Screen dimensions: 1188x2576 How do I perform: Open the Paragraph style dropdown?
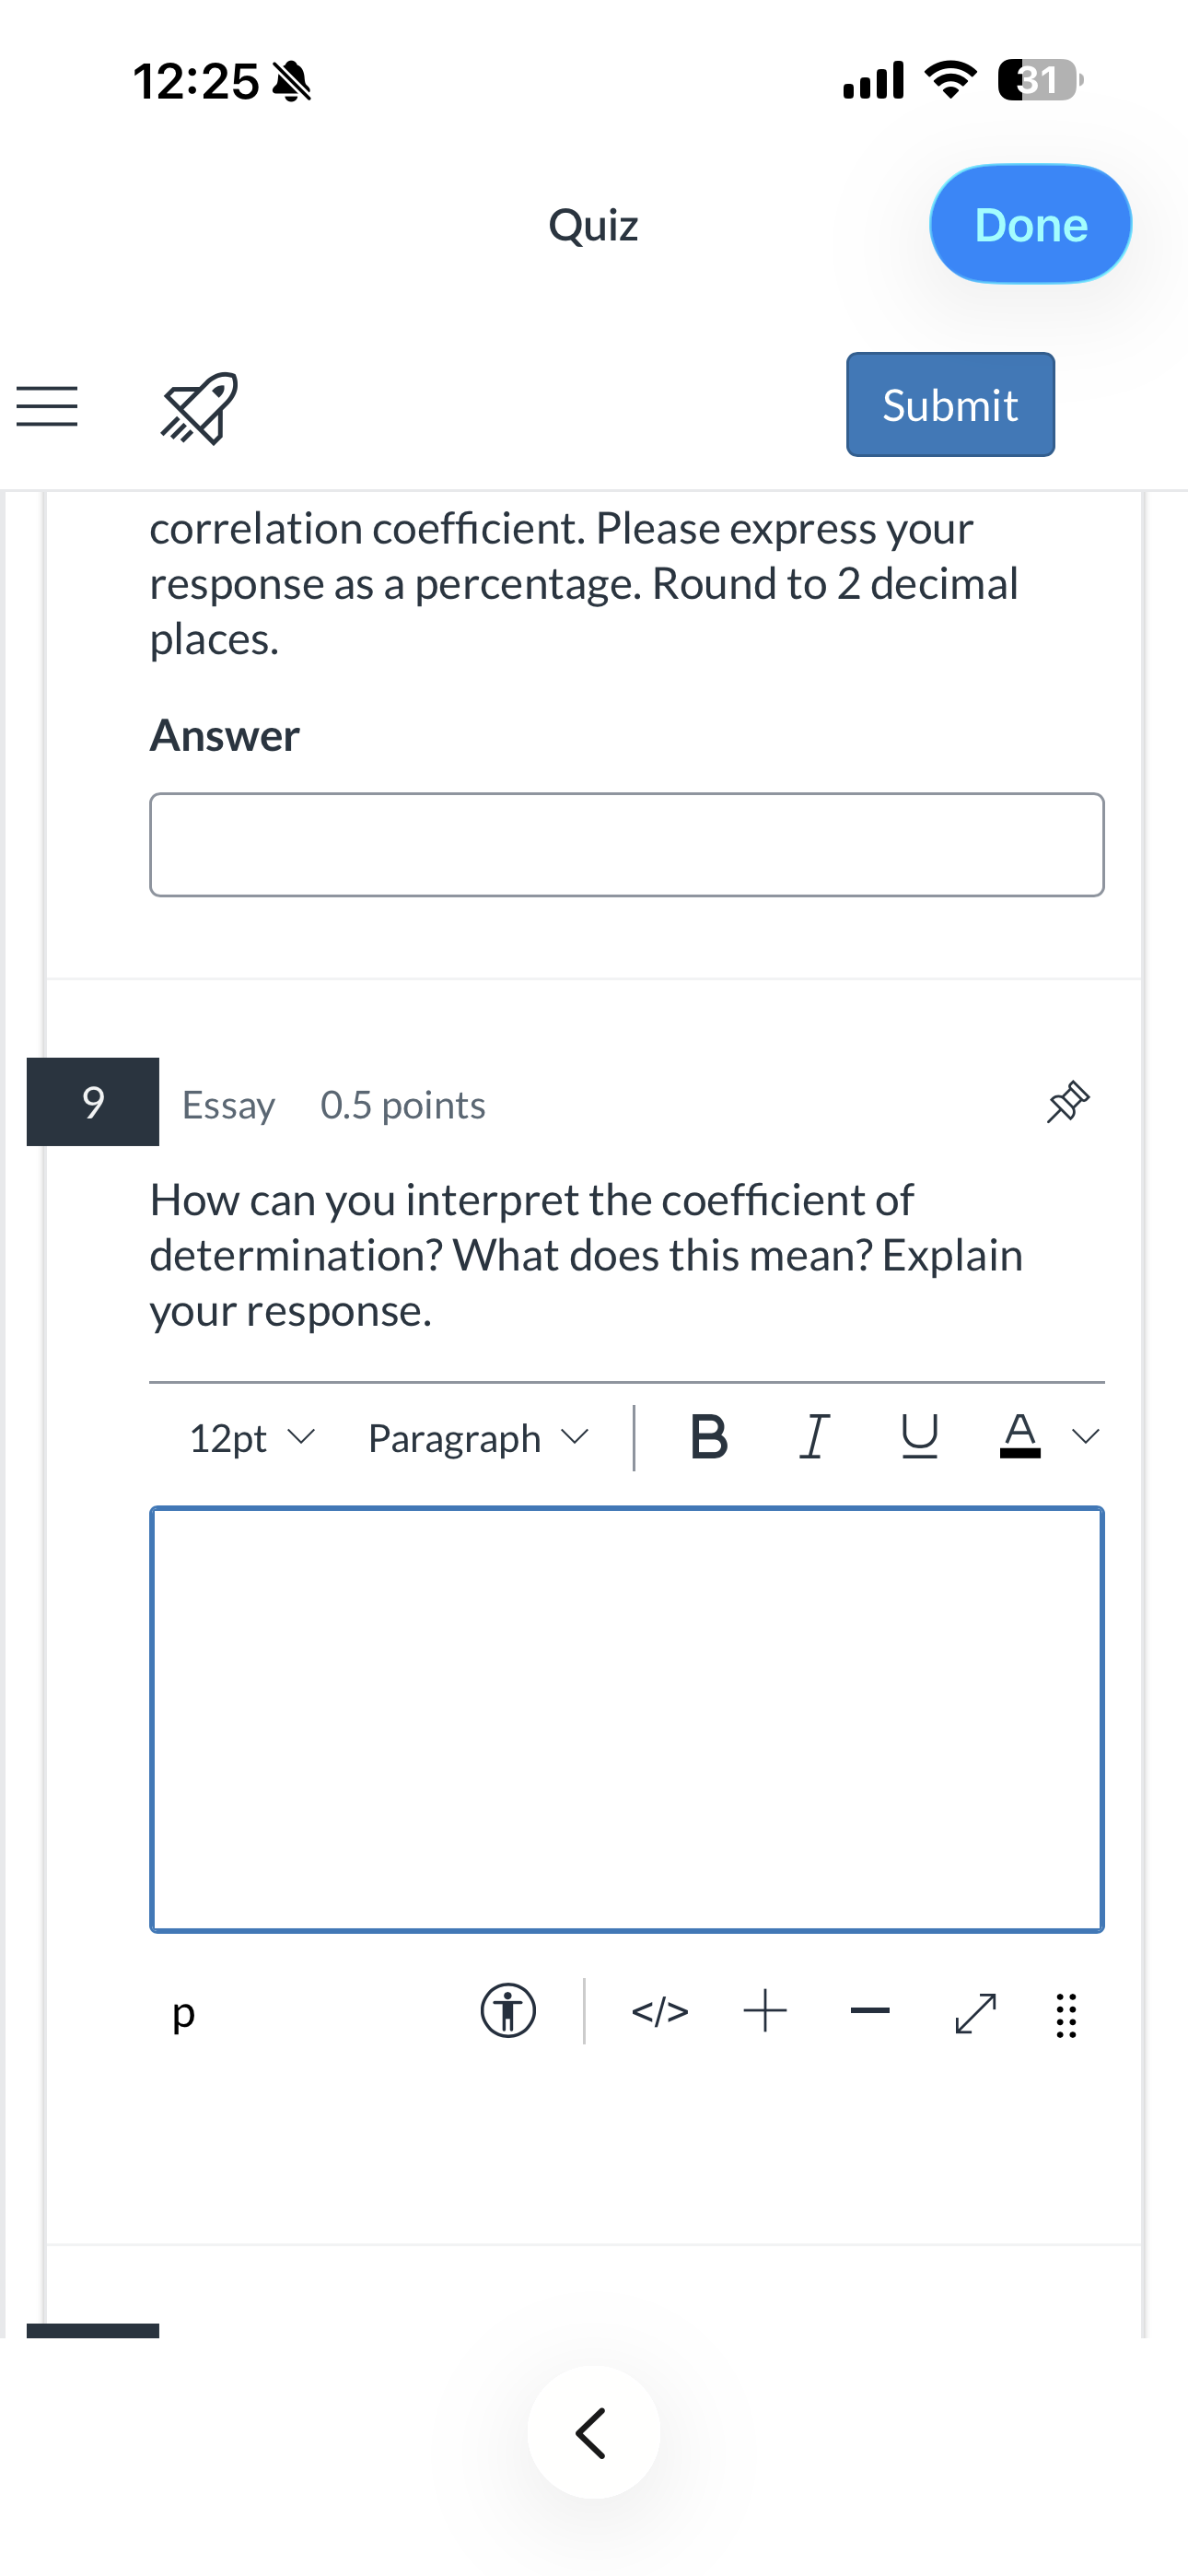[478, 1438]
